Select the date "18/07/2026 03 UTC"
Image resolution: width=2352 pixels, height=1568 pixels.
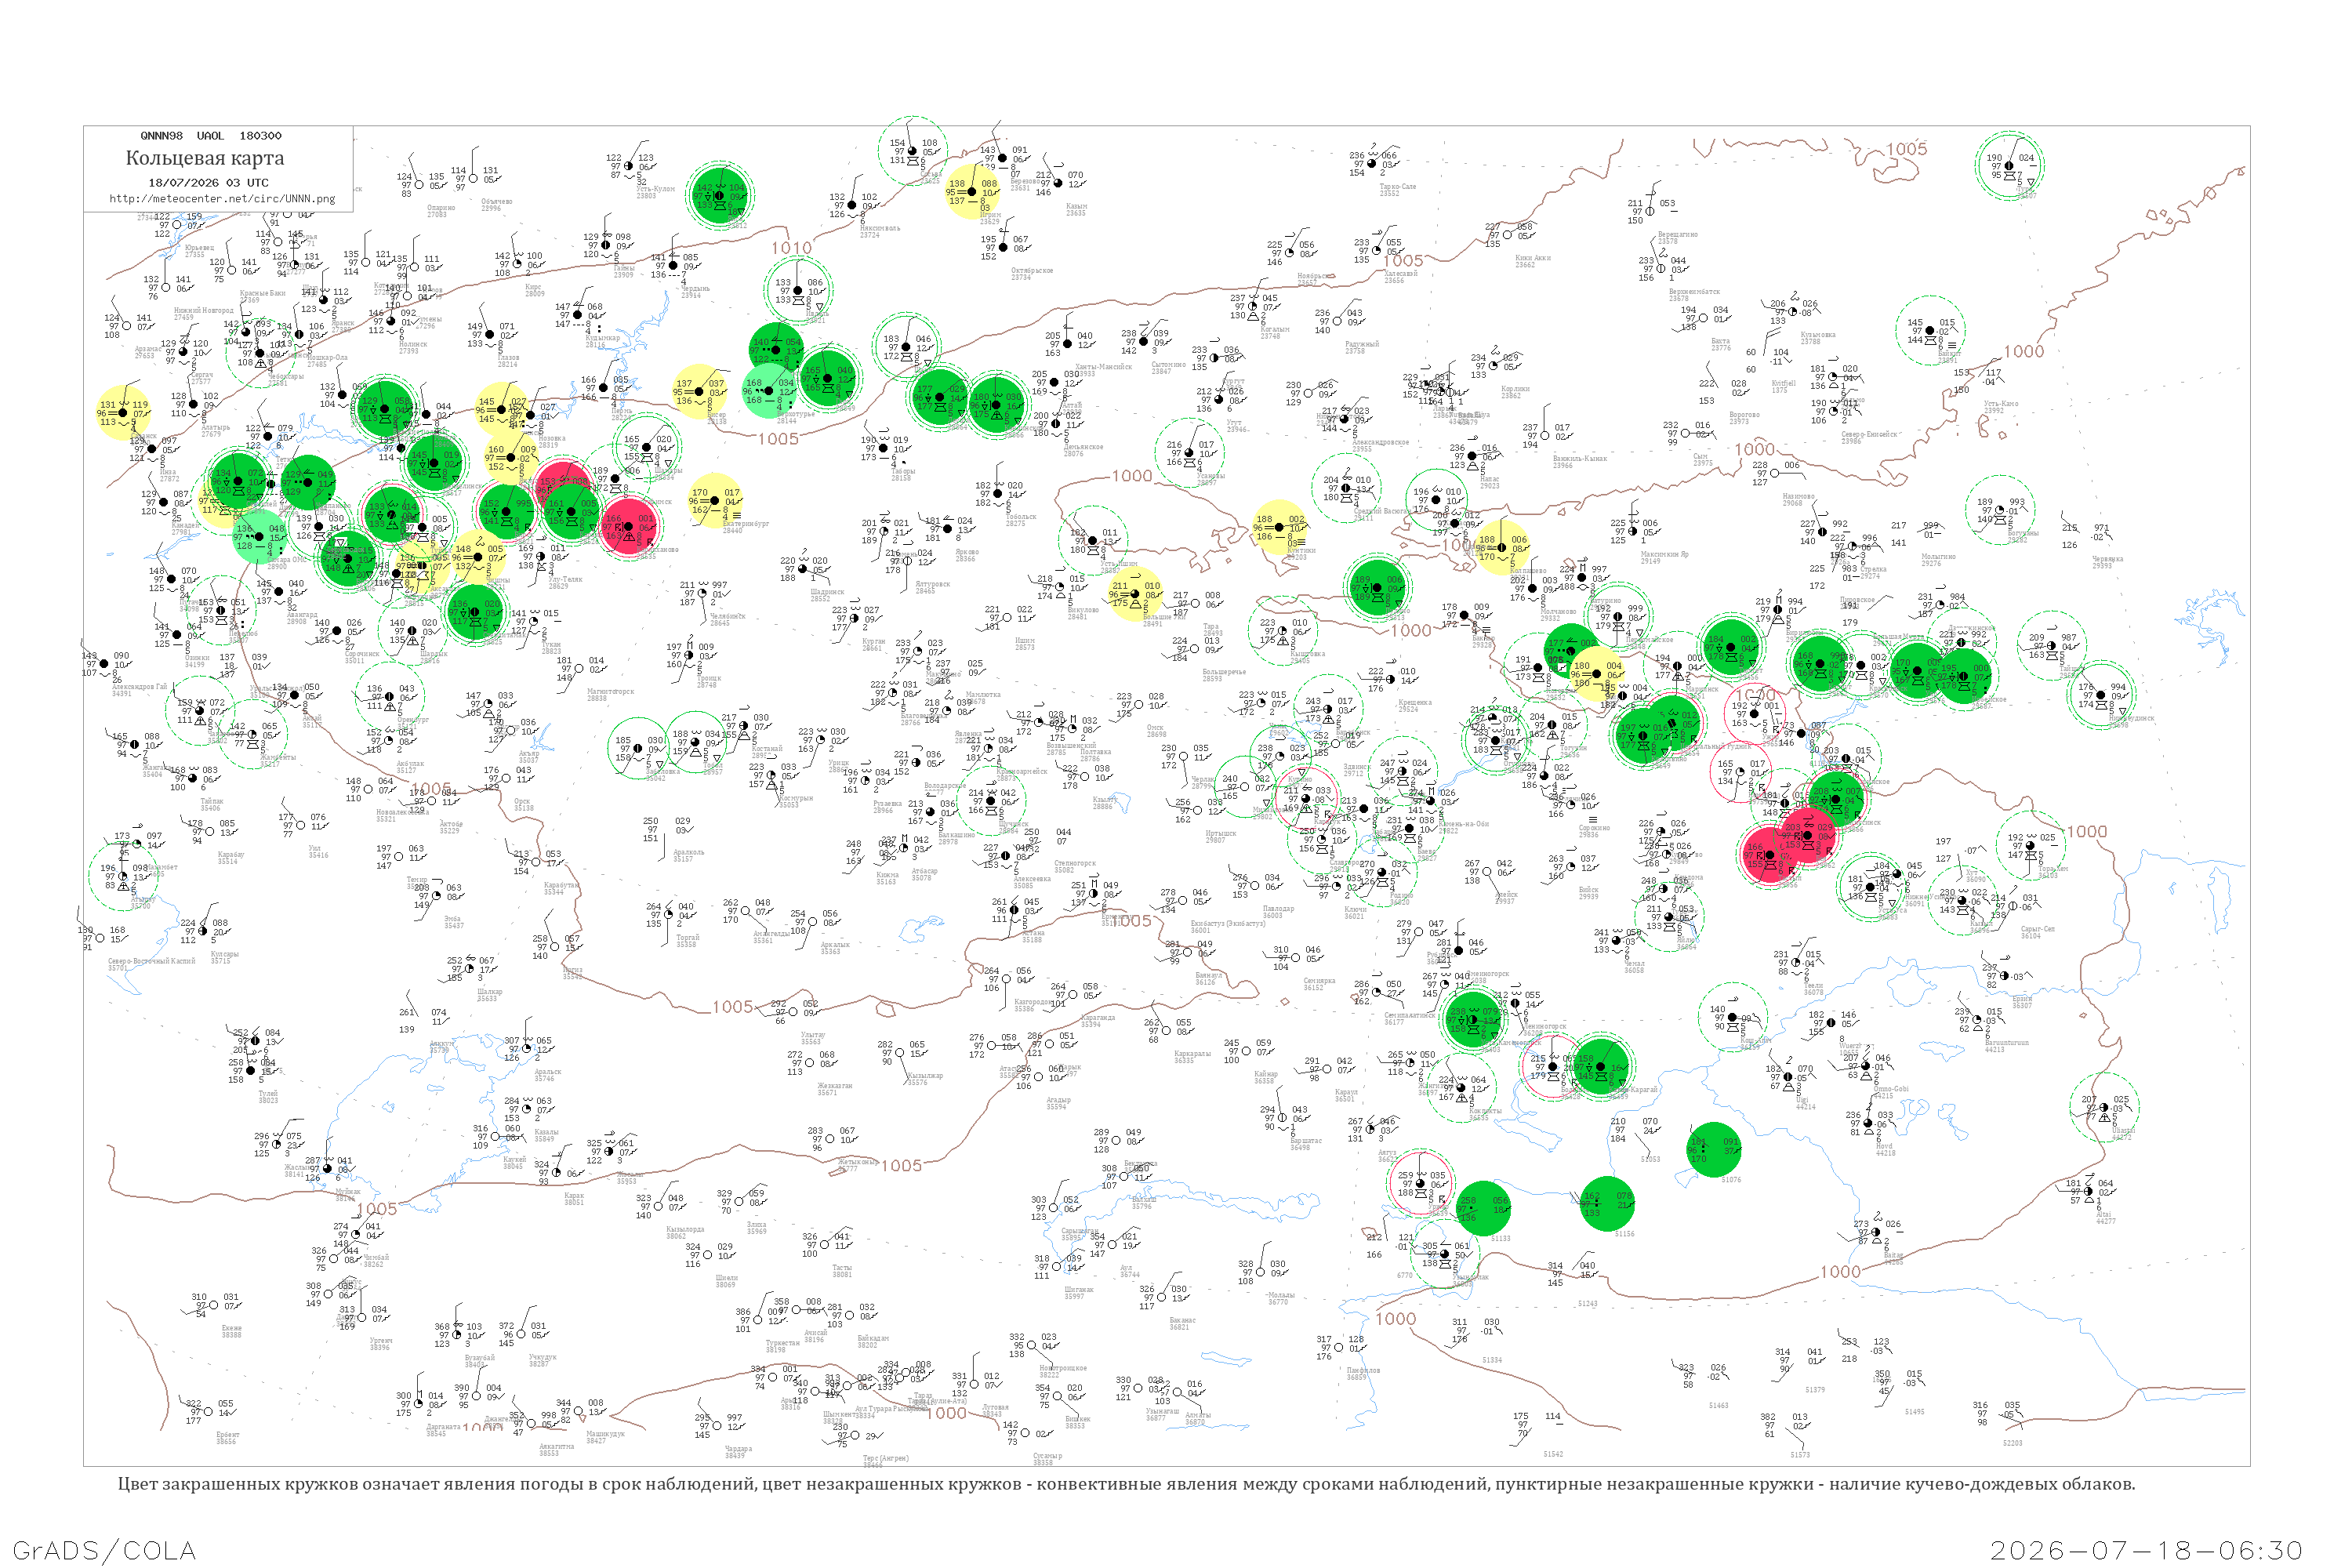tap(208, 183)
